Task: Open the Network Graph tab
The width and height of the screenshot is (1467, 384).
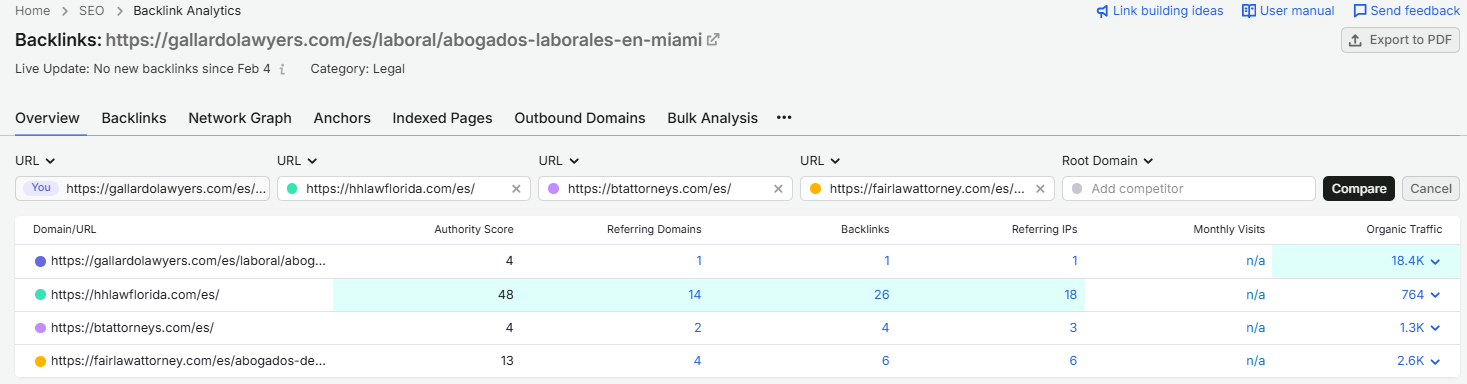Action: pyautogui.click(x=240, y=118)
